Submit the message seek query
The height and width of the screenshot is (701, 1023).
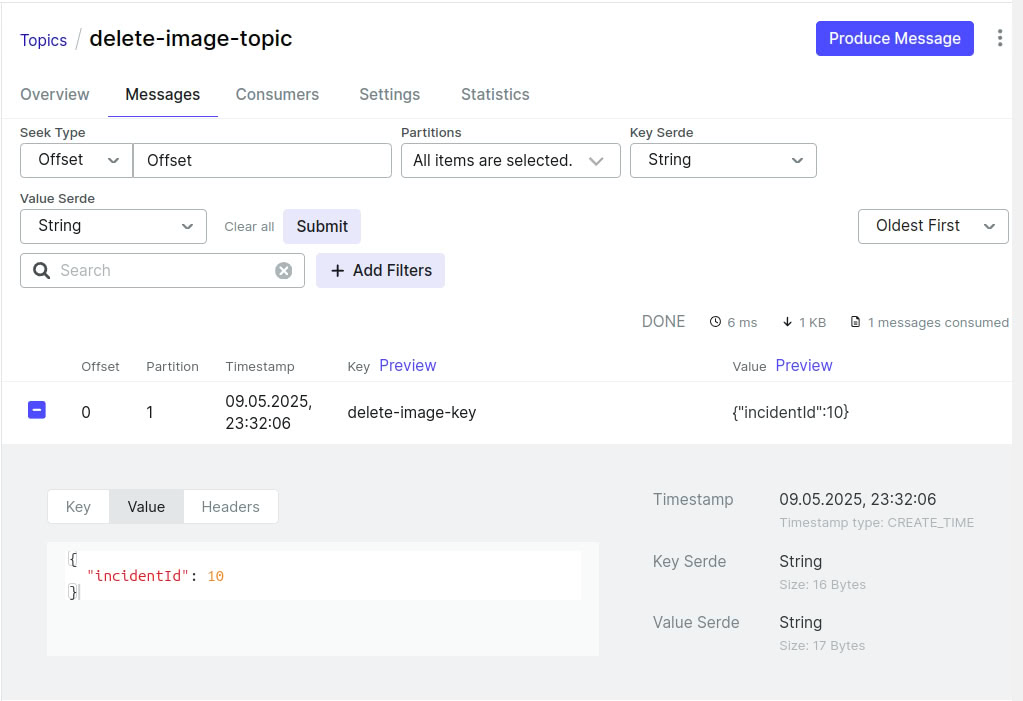(322, 226)
